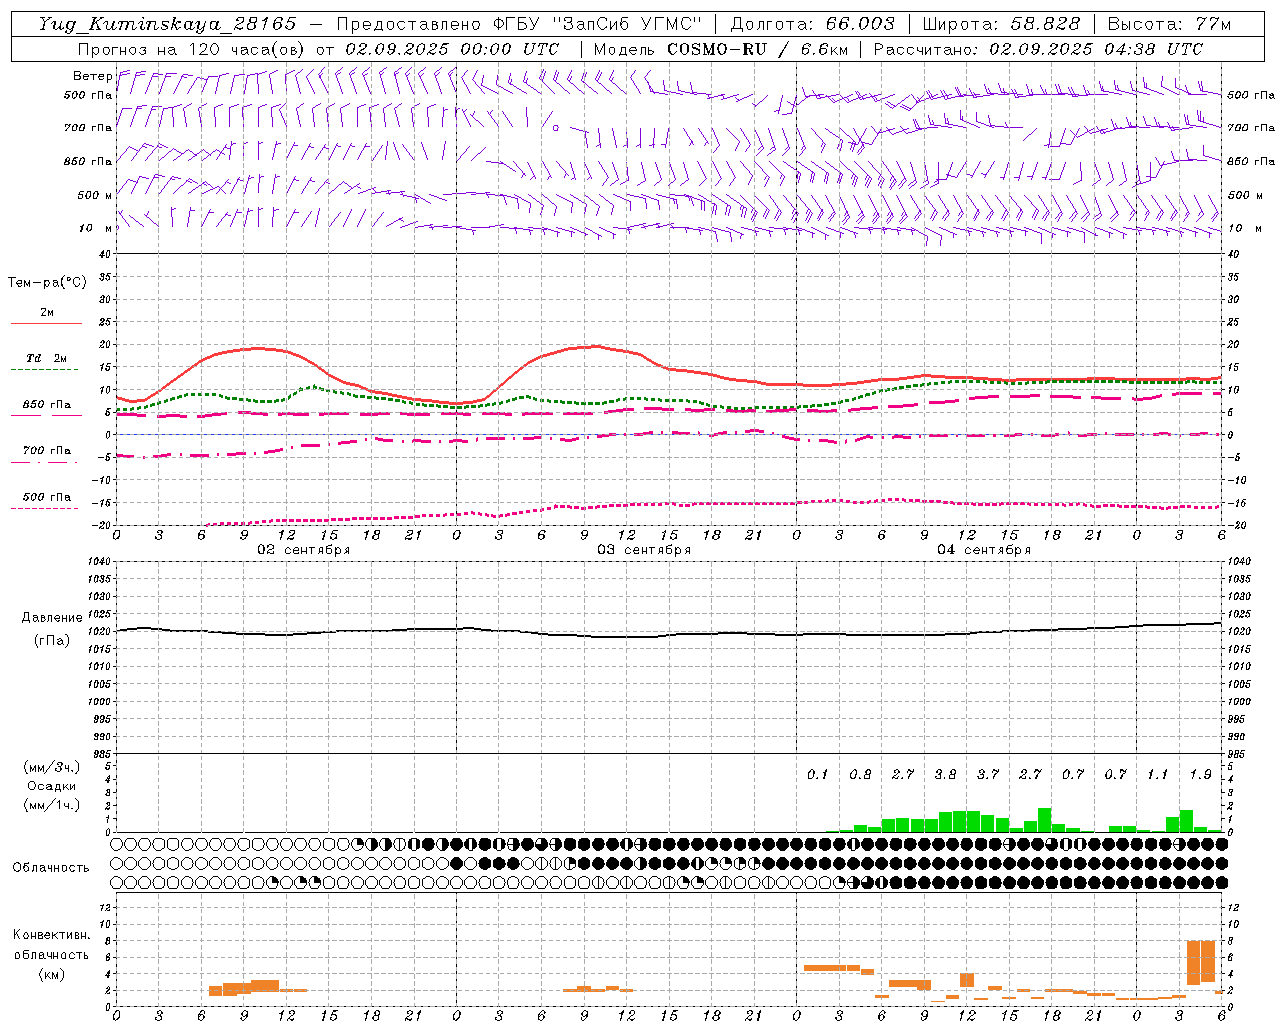Click the date label "03 сентября"
Image resolution: width=1280 pixels, height=1024 pixels.
(x=644, y=550)
